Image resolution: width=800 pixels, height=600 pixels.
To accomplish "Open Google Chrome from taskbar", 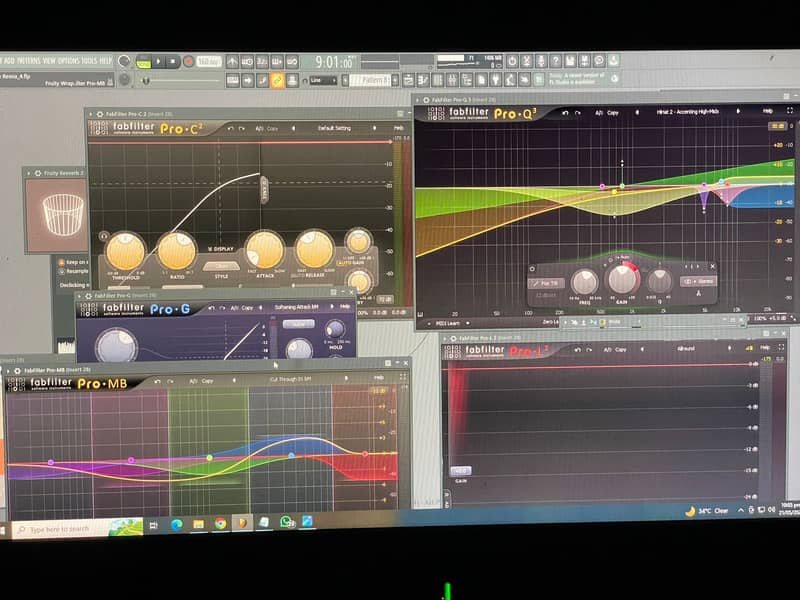I will pos(220,524).
